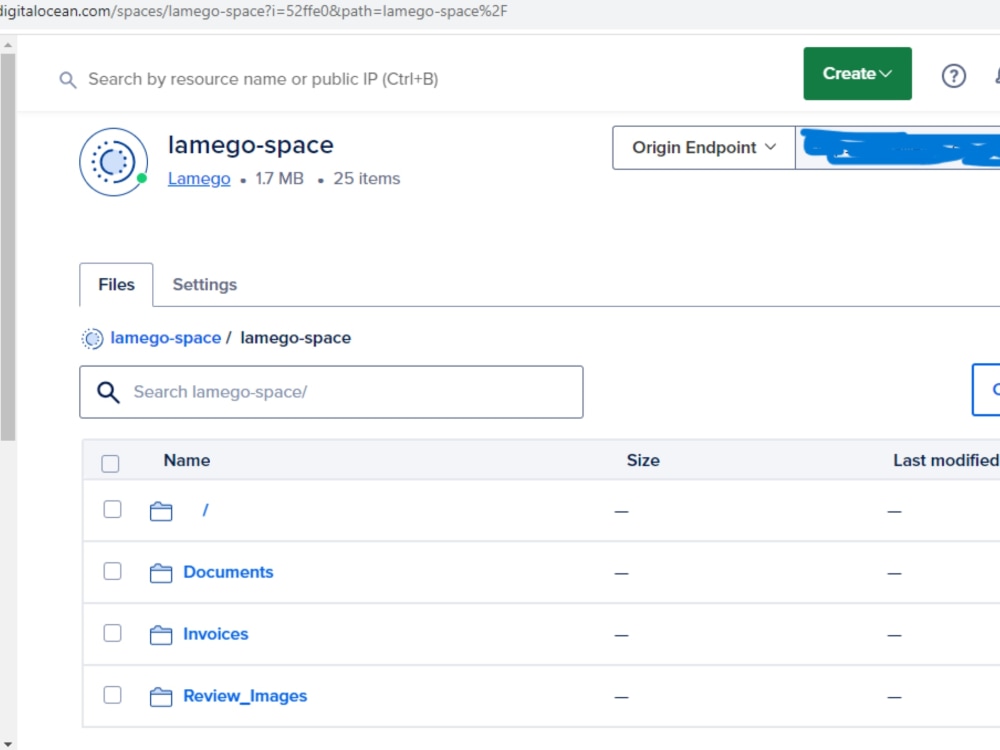Click the Search lamego-space/ input field

click(x=331, y=392)
